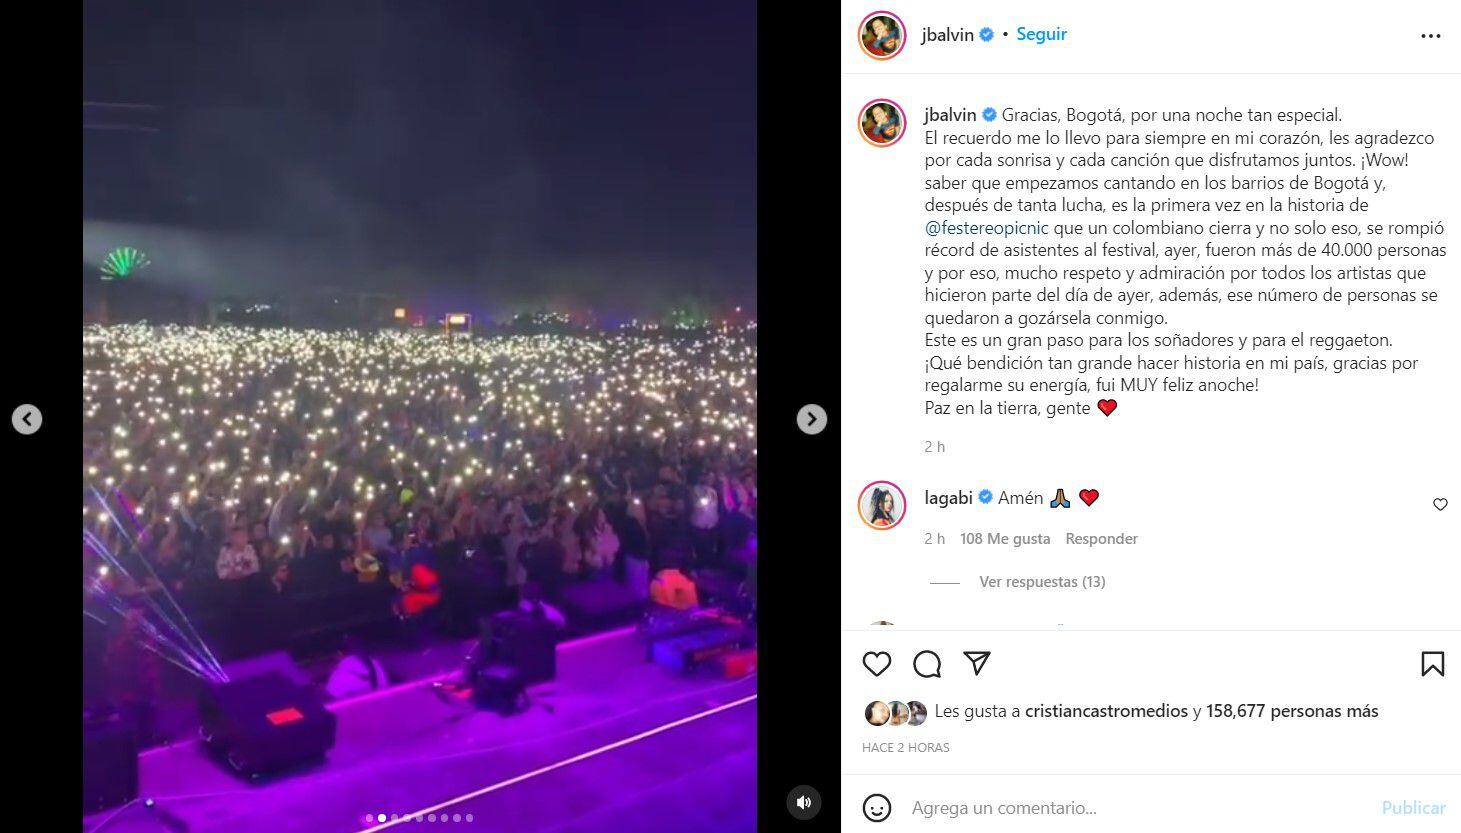
Task: Go to next carousel slide arrow
Action: [x=811, y=419]
